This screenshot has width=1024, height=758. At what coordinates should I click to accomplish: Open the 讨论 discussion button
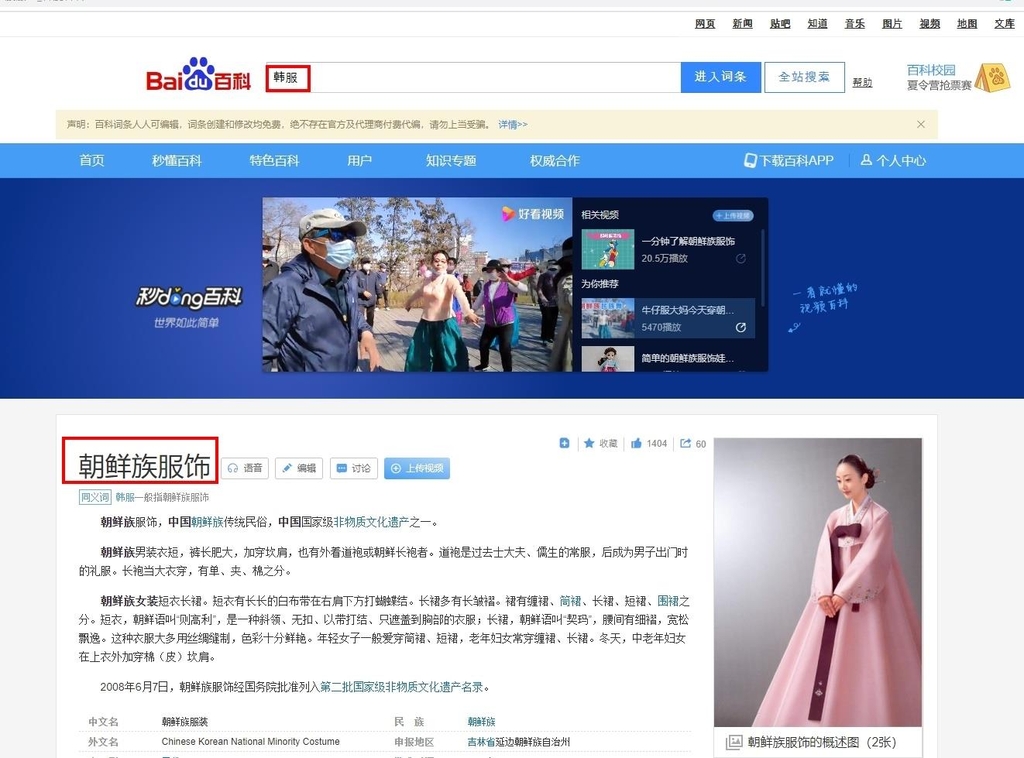click(x=354, y=468)
